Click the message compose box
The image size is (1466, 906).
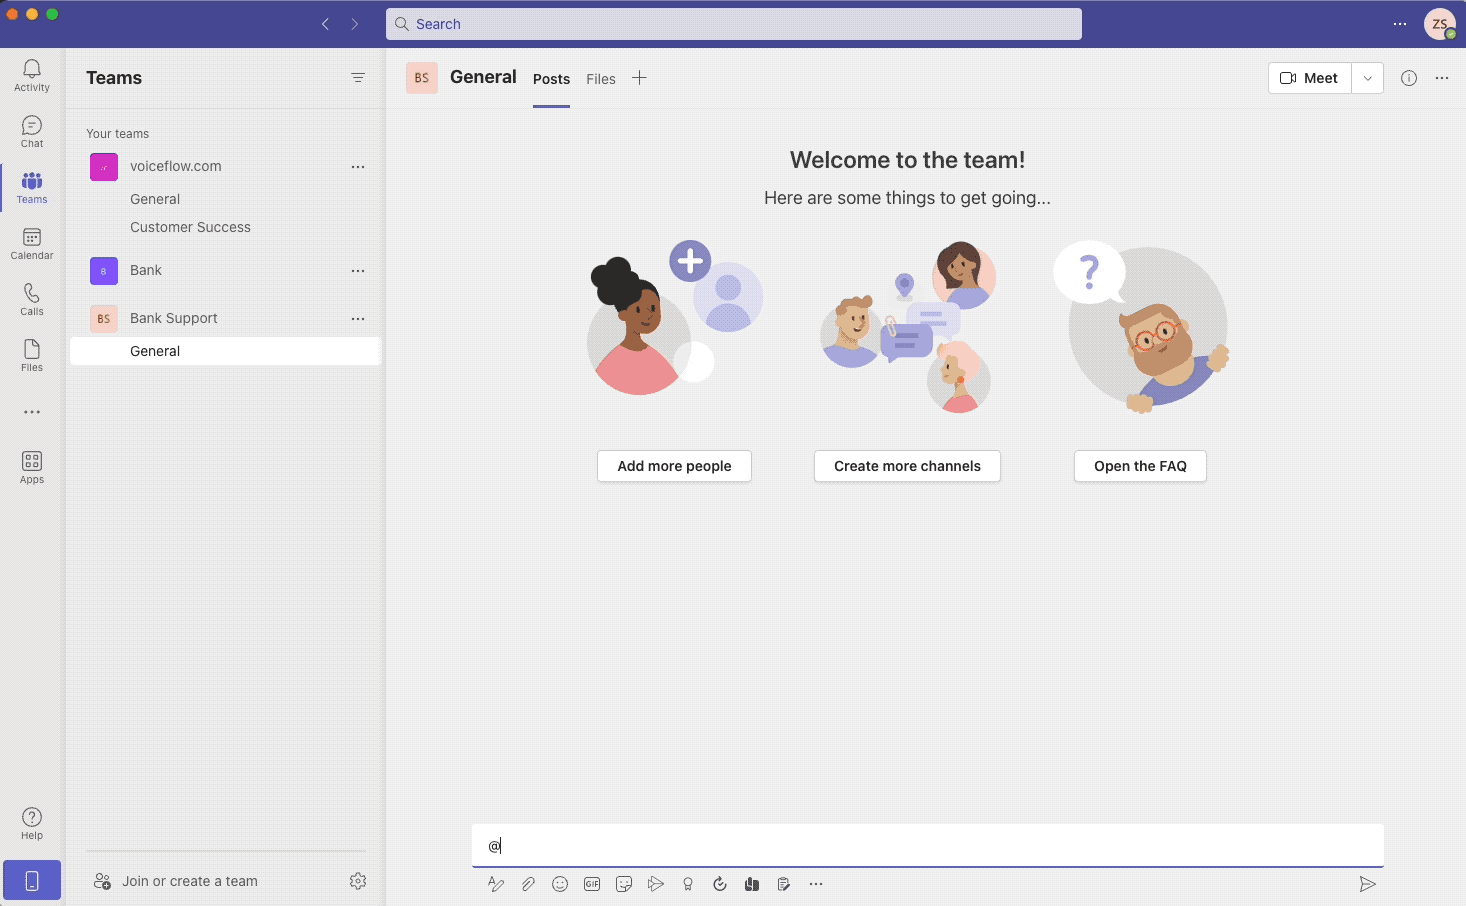click(x=928, y=845)
